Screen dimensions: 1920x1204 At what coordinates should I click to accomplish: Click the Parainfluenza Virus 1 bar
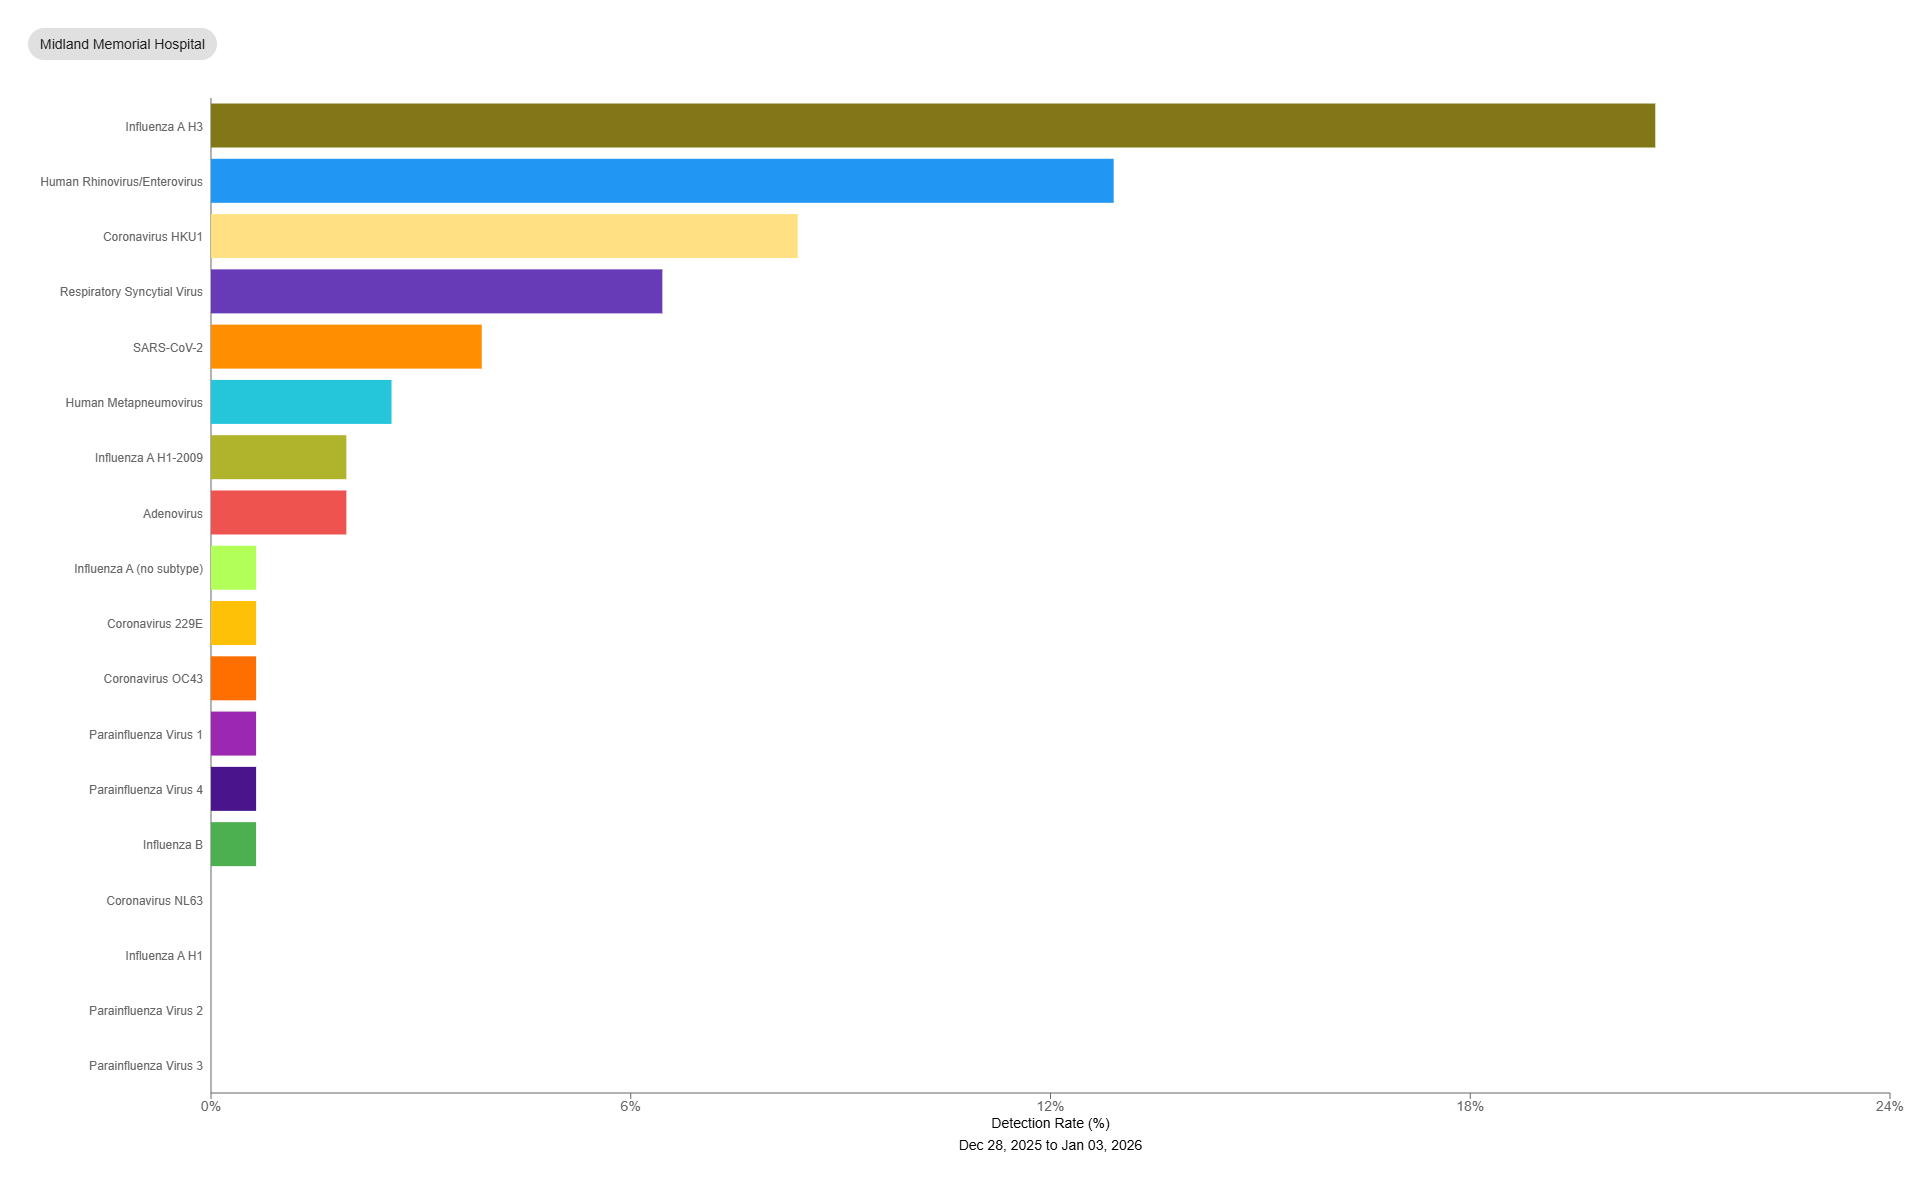coord(233,734)
